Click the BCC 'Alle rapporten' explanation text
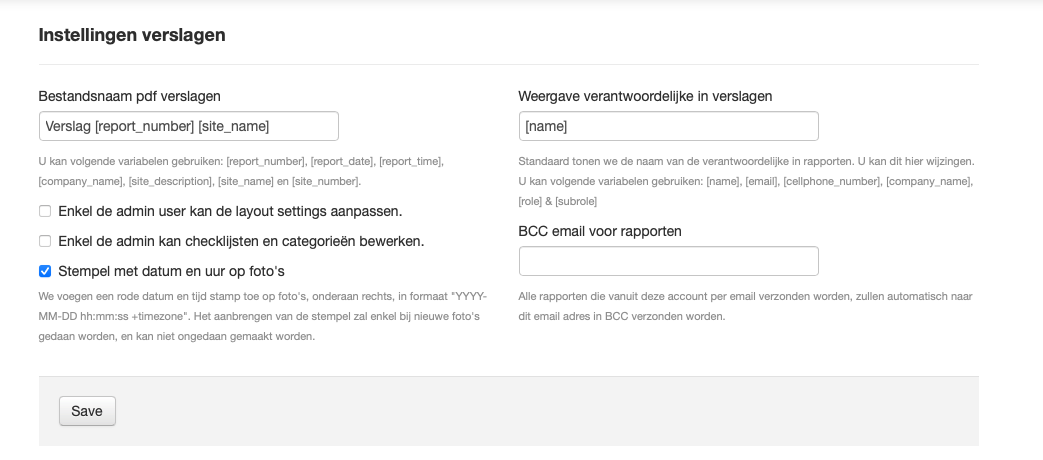1043x460 pixels. coord(745,306)
